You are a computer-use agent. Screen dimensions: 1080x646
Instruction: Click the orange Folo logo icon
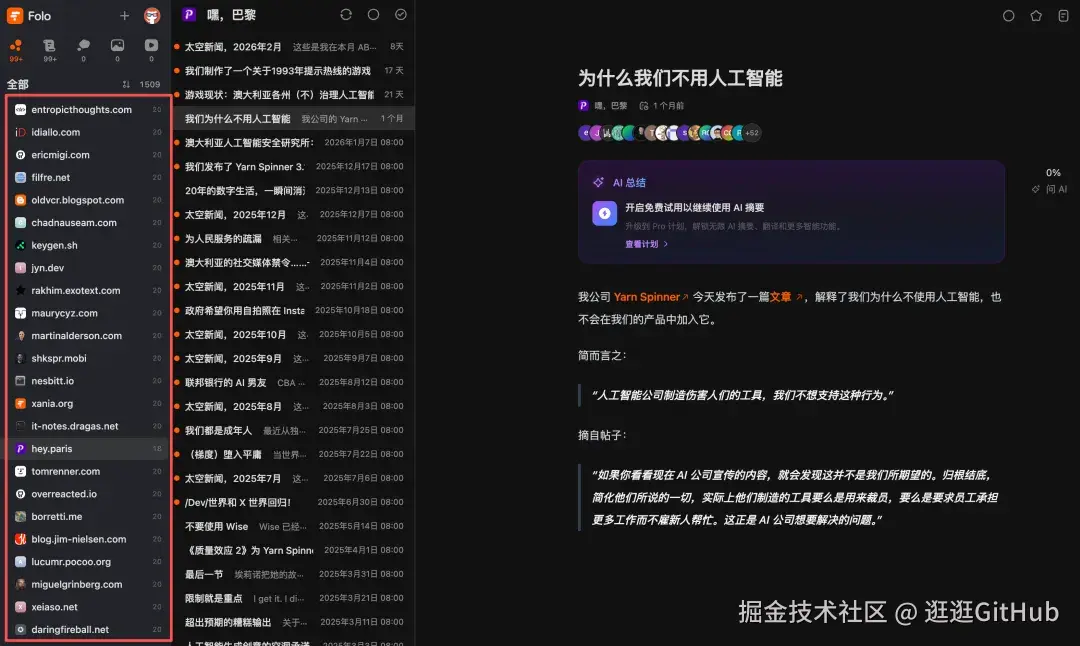point(14,15)
